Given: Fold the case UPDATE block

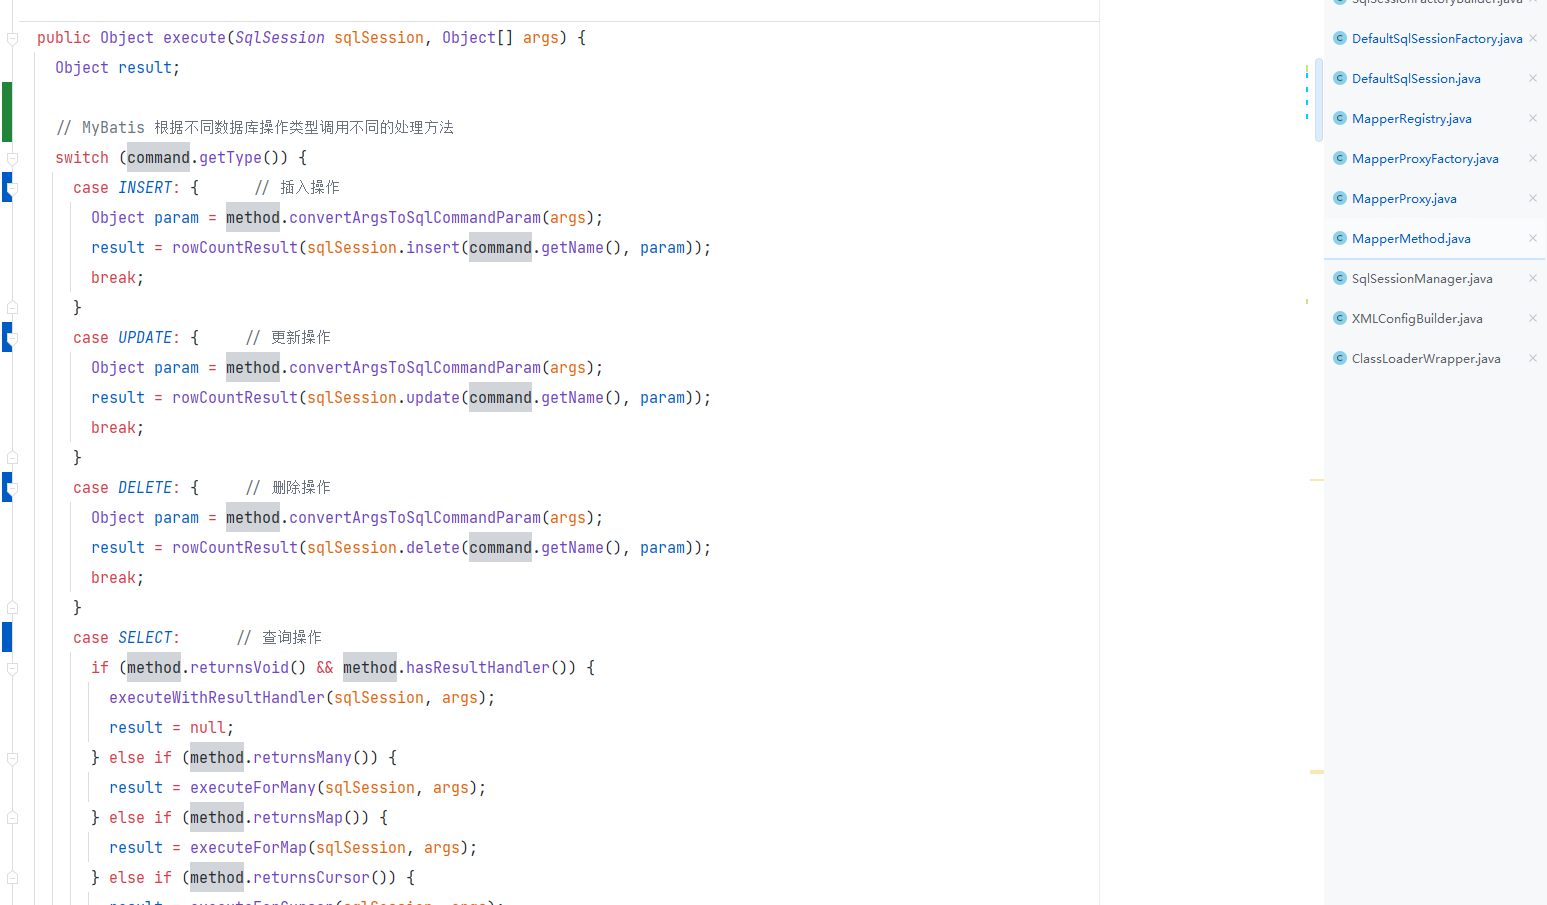Looking at the screenshot, I should click(x=13, y=339).
